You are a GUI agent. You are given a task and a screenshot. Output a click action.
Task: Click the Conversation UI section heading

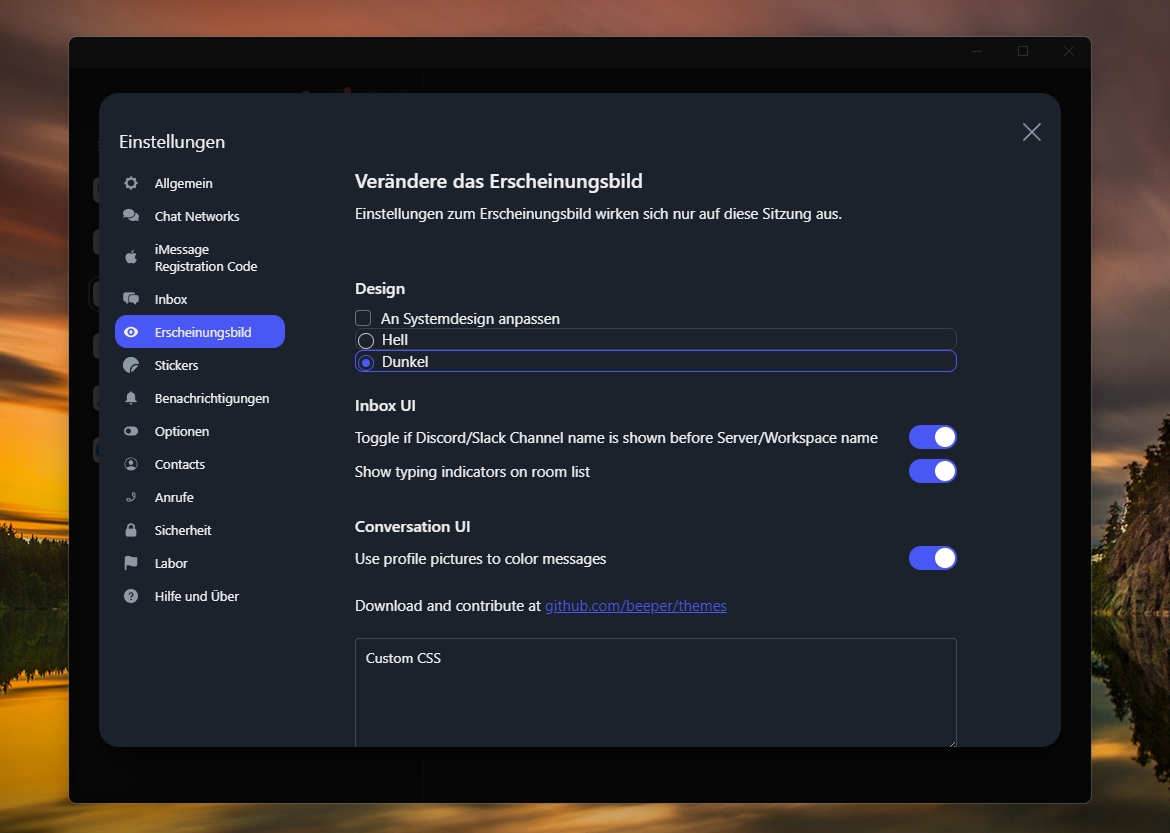(x=413, y=526)
